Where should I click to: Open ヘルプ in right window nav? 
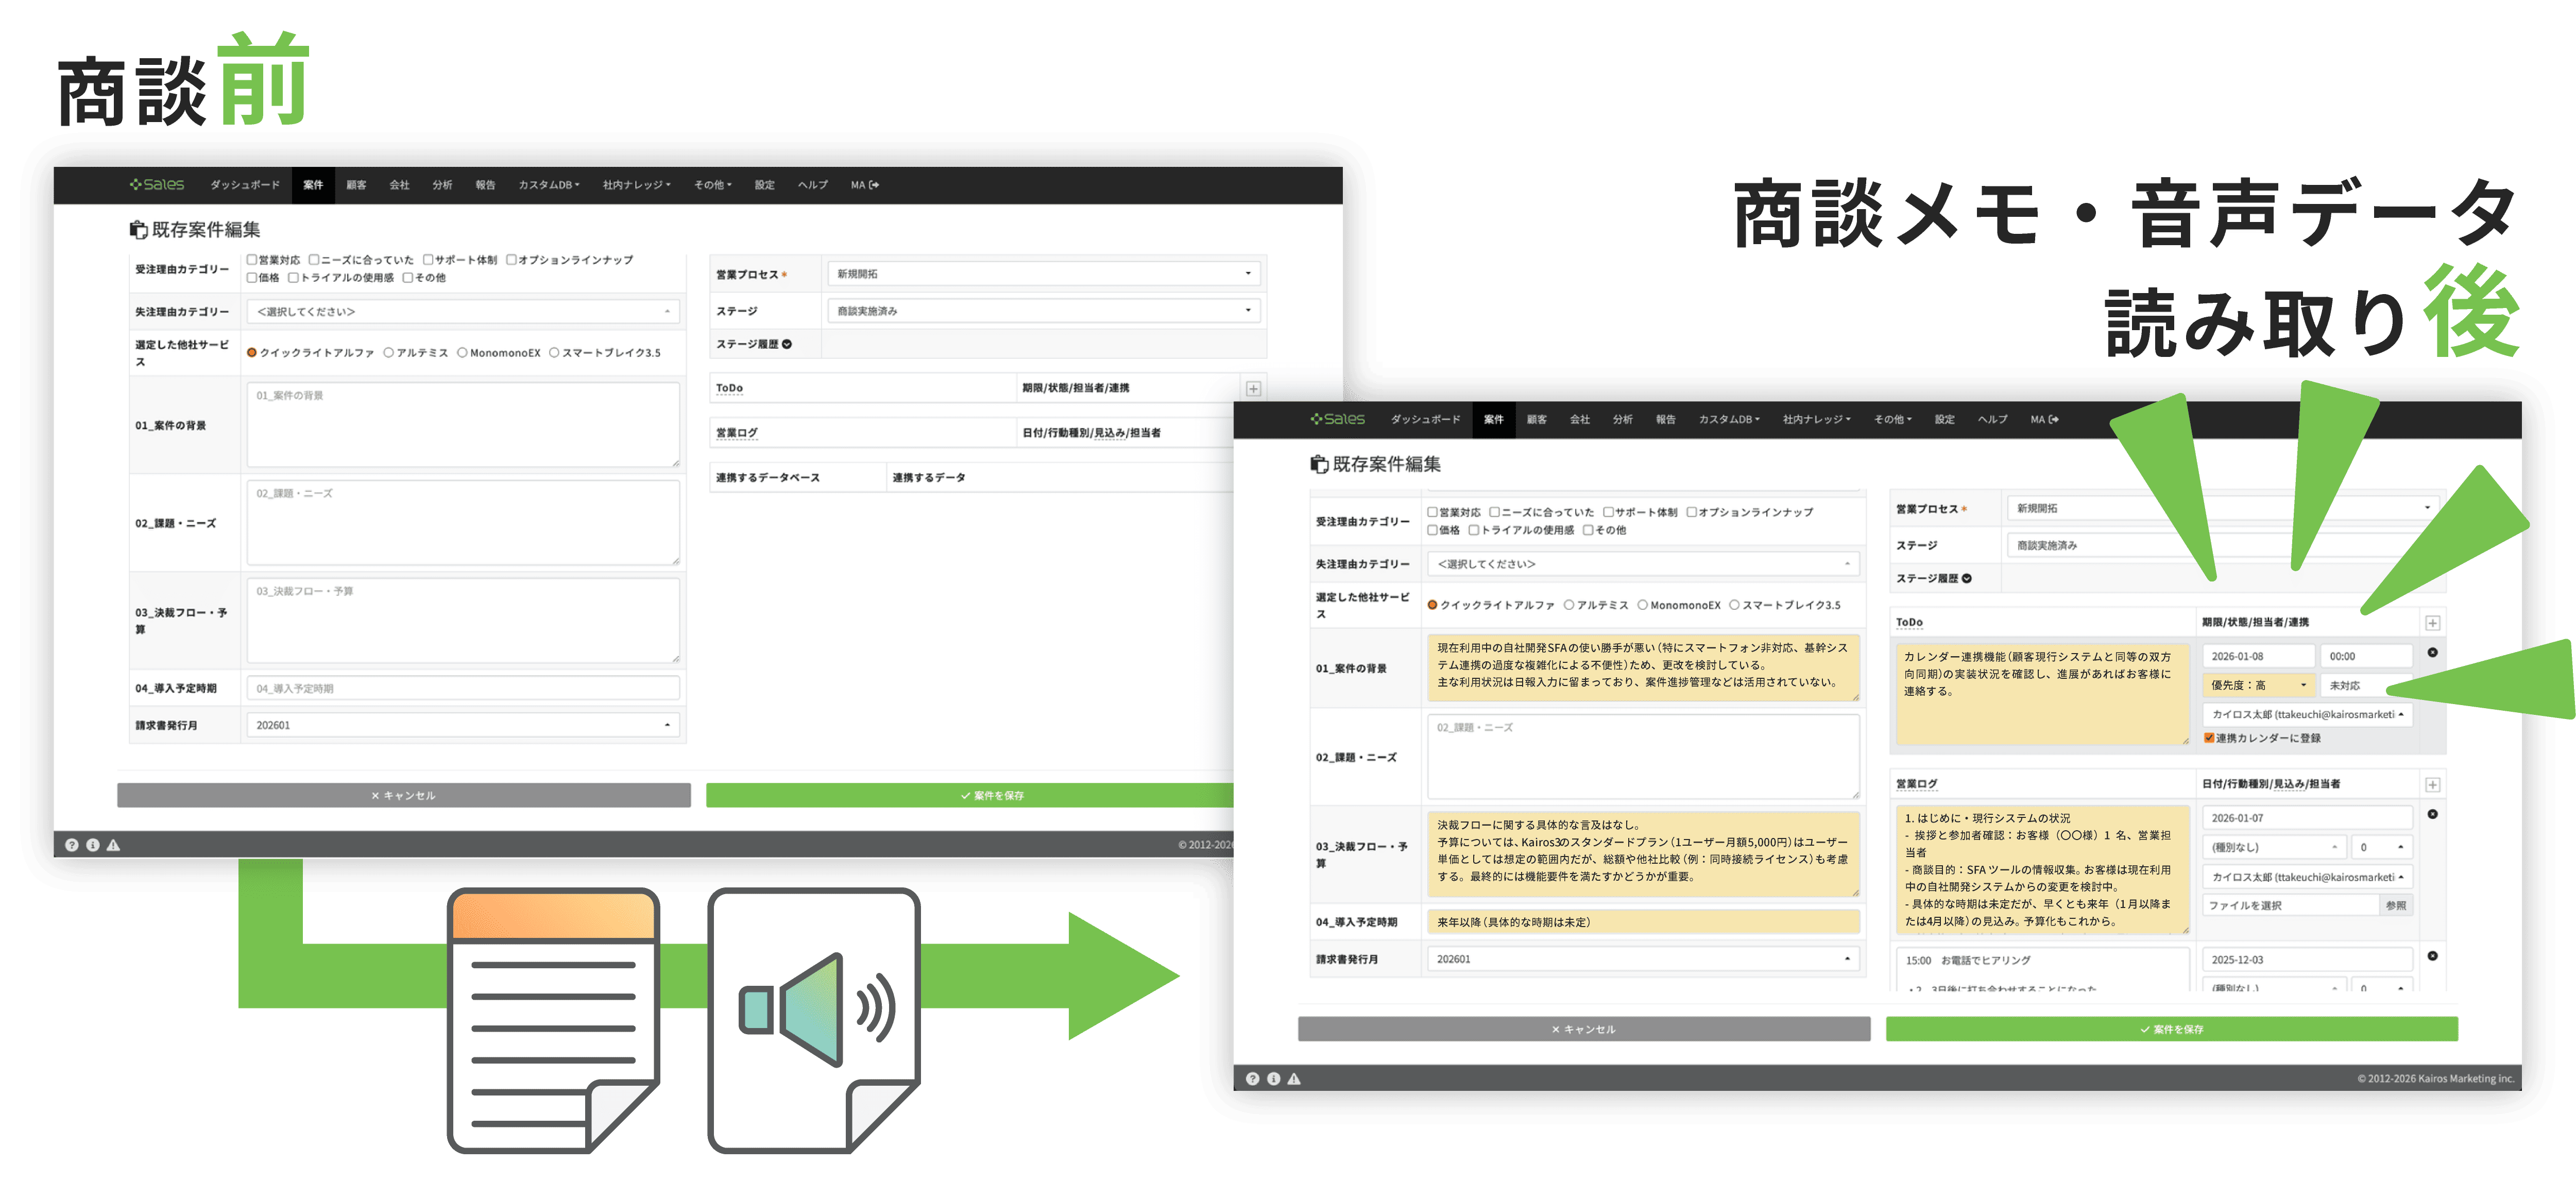click(1992, 420)
